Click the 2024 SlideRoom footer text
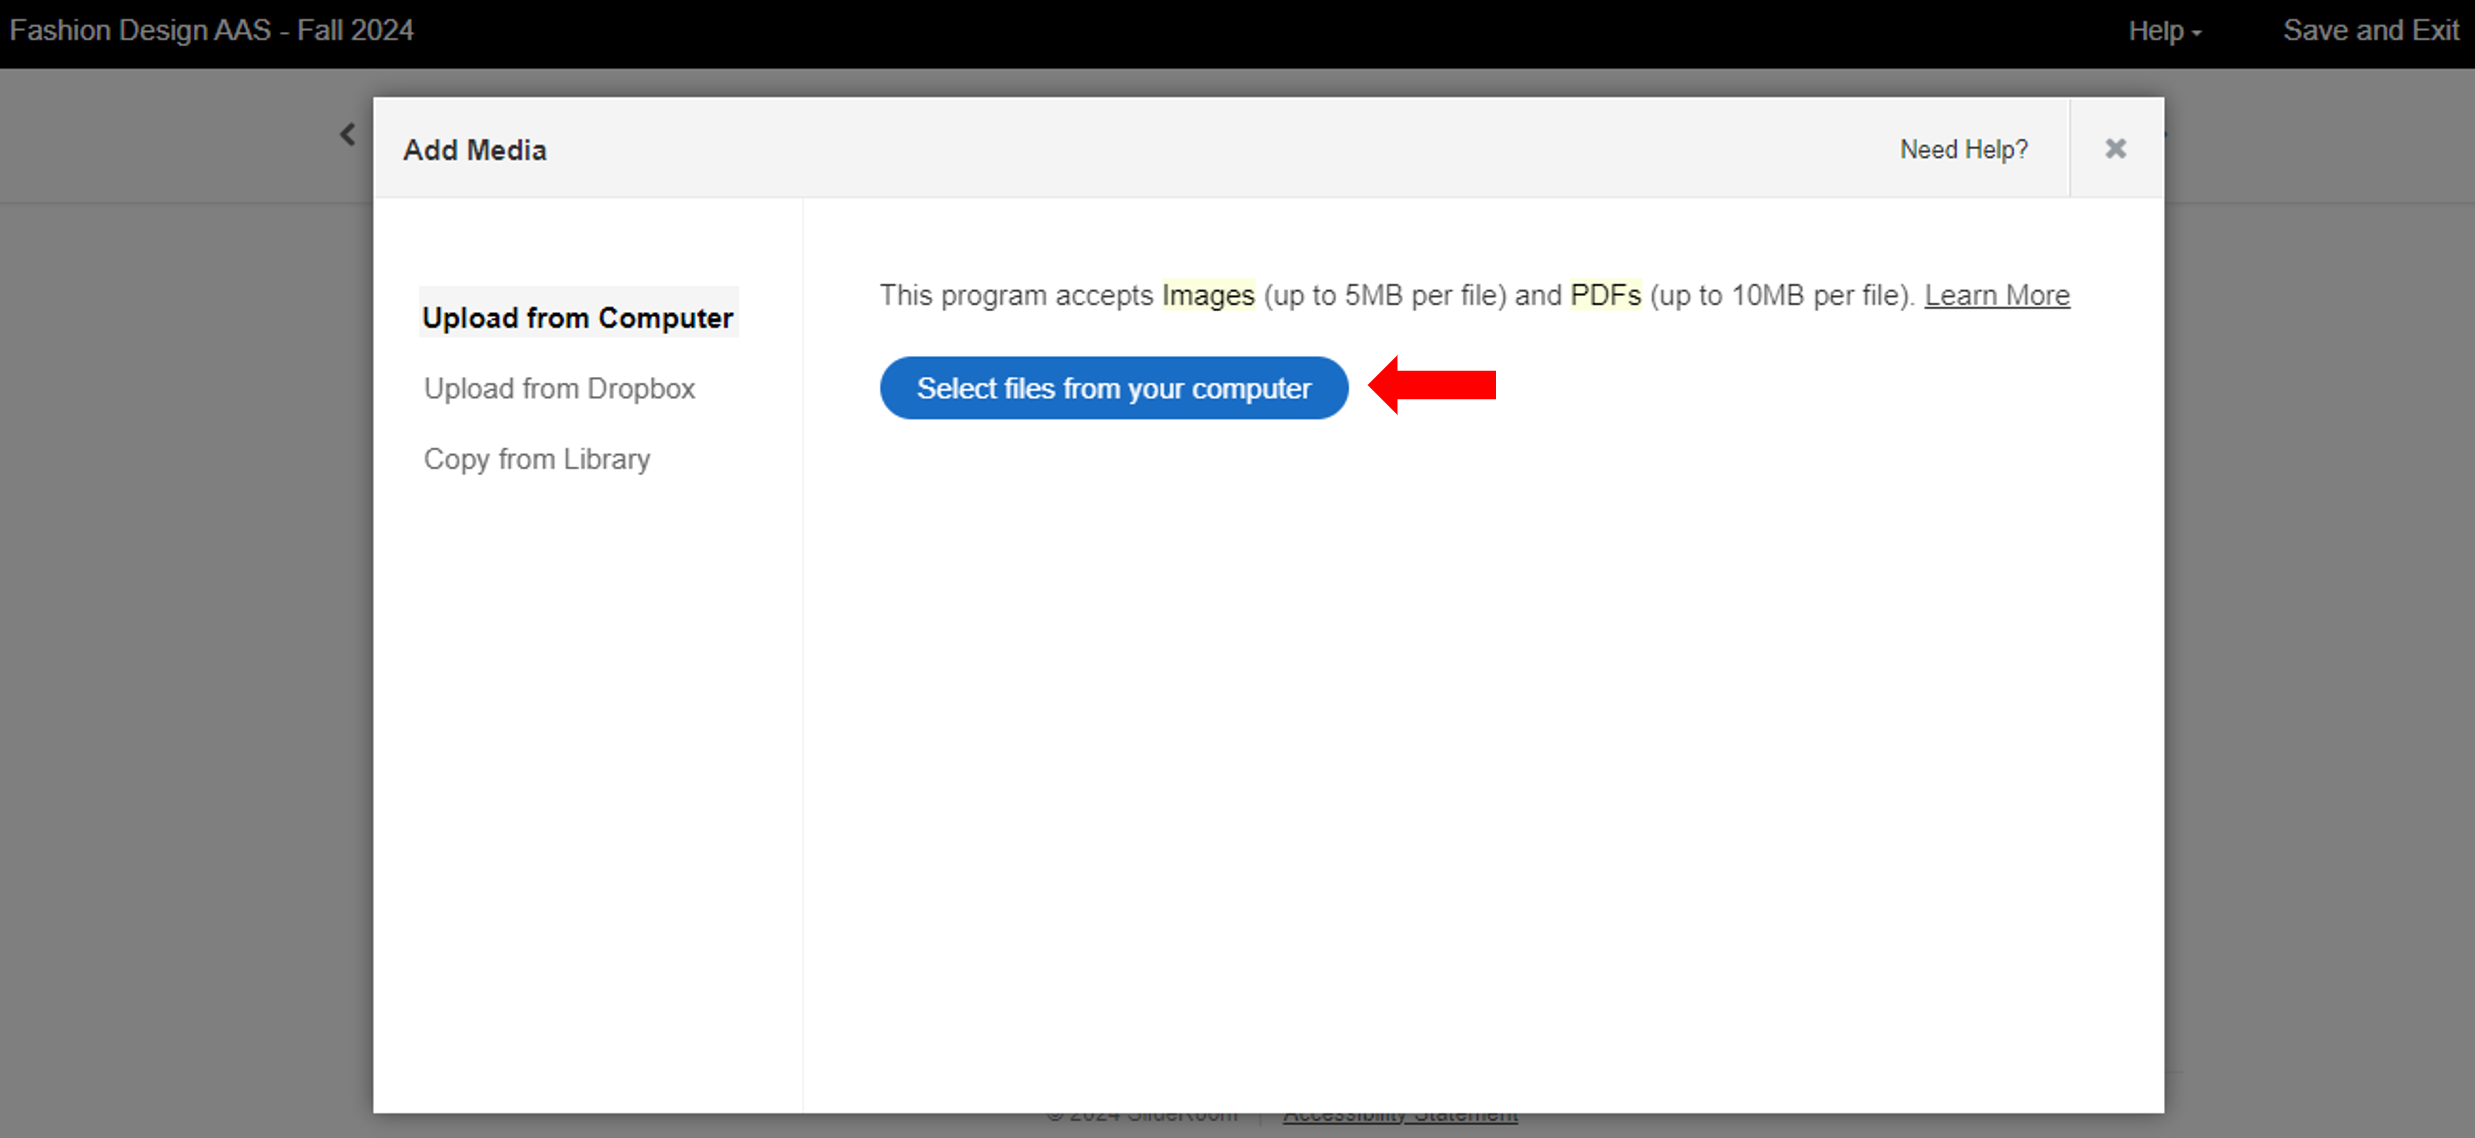Screen dimensions: 2475x1138 (1142, 1117)
